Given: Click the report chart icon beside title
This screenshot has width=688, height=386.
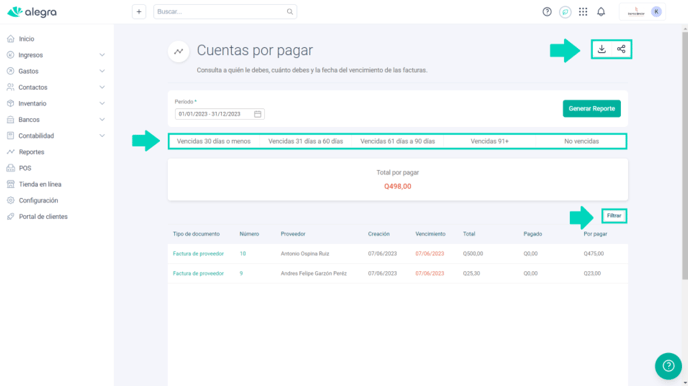Looking at the screenshot, I should (x=179, y=51).
